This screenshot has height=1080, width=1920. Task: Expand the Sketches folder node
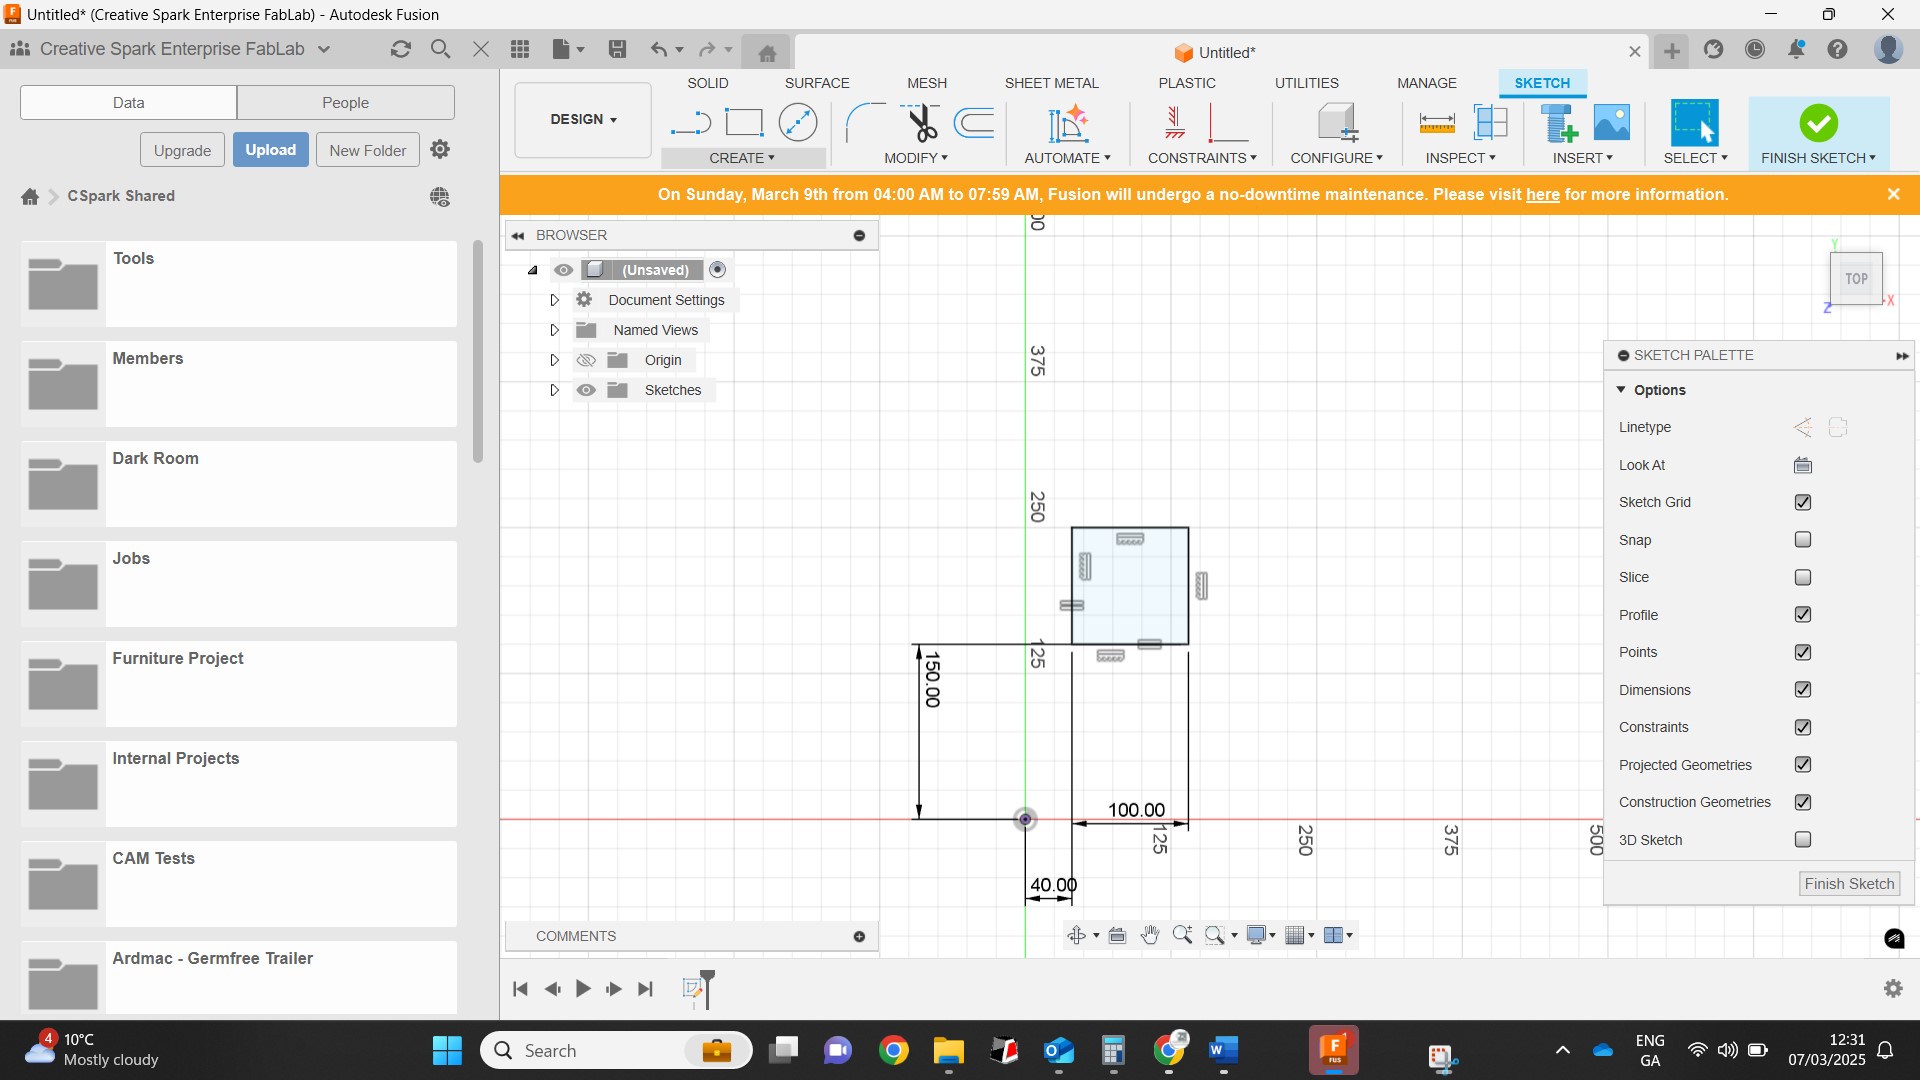554,390
